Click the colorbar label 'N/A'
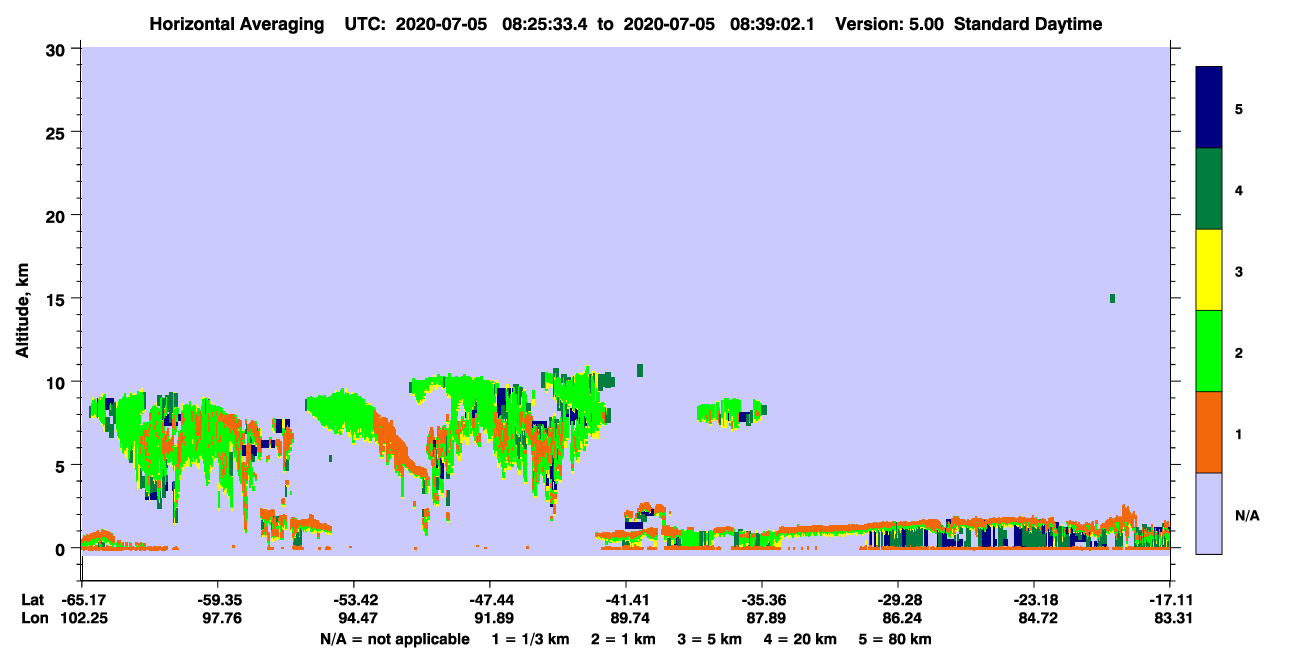This screenshot has width=1300, height=667. click(x=1247, y=515)
